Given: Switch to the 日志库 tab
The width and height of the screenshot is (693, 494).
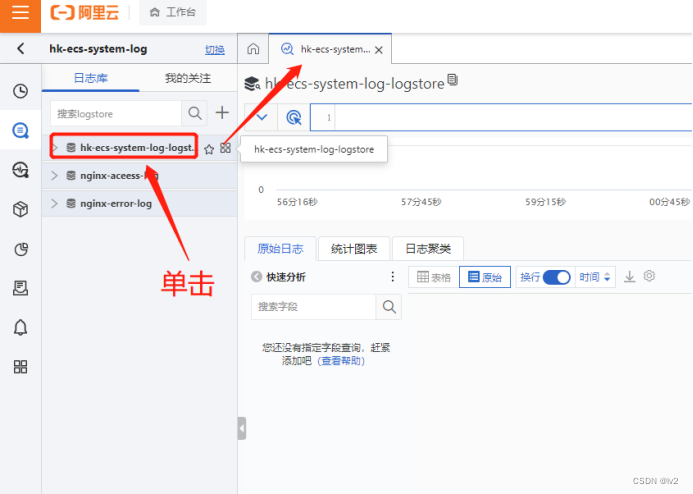Looking at the screenshot, I should pyautogui.click(x=91, y=78).
